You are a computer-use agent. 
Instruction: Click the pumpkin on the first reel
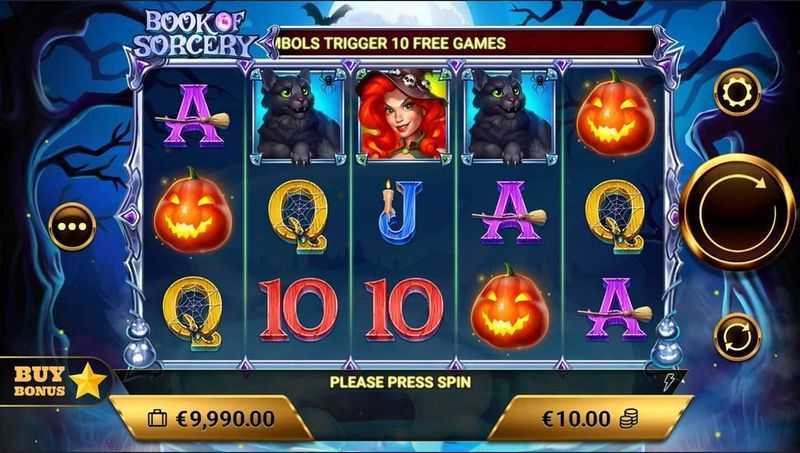pos(192,211)
